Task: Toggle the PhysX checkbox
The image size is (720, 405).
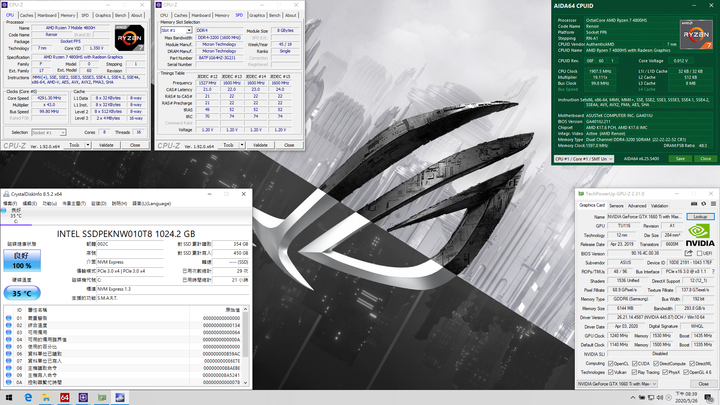Action: coord(665,372)
